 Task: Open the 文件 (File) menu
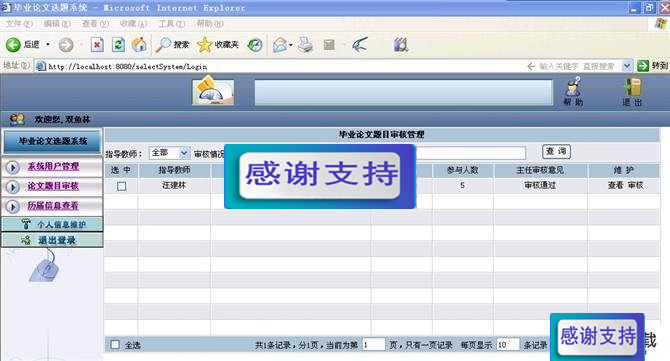pyautogui.click(x=19, y=23)
